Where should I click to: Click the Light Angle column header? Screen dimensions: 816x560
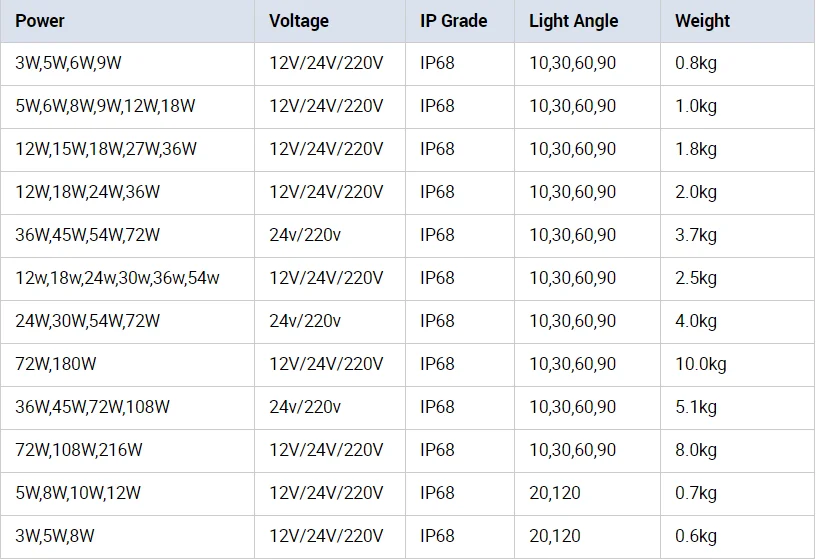pyautogui.click(x=573, y=21)
